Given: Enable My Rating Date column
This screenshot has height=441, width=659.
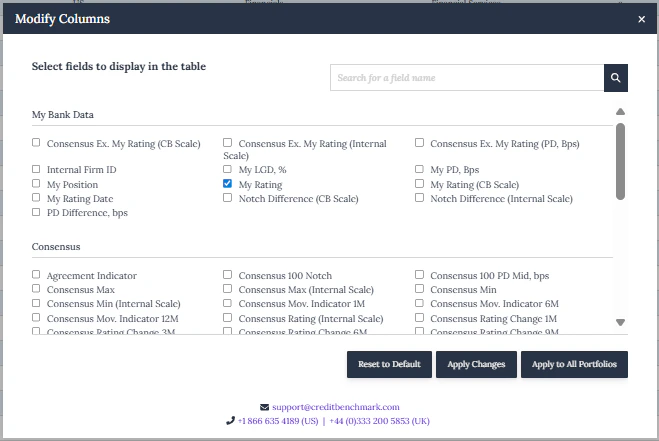Looking at the screenshot, I should (x=36, y=198).
